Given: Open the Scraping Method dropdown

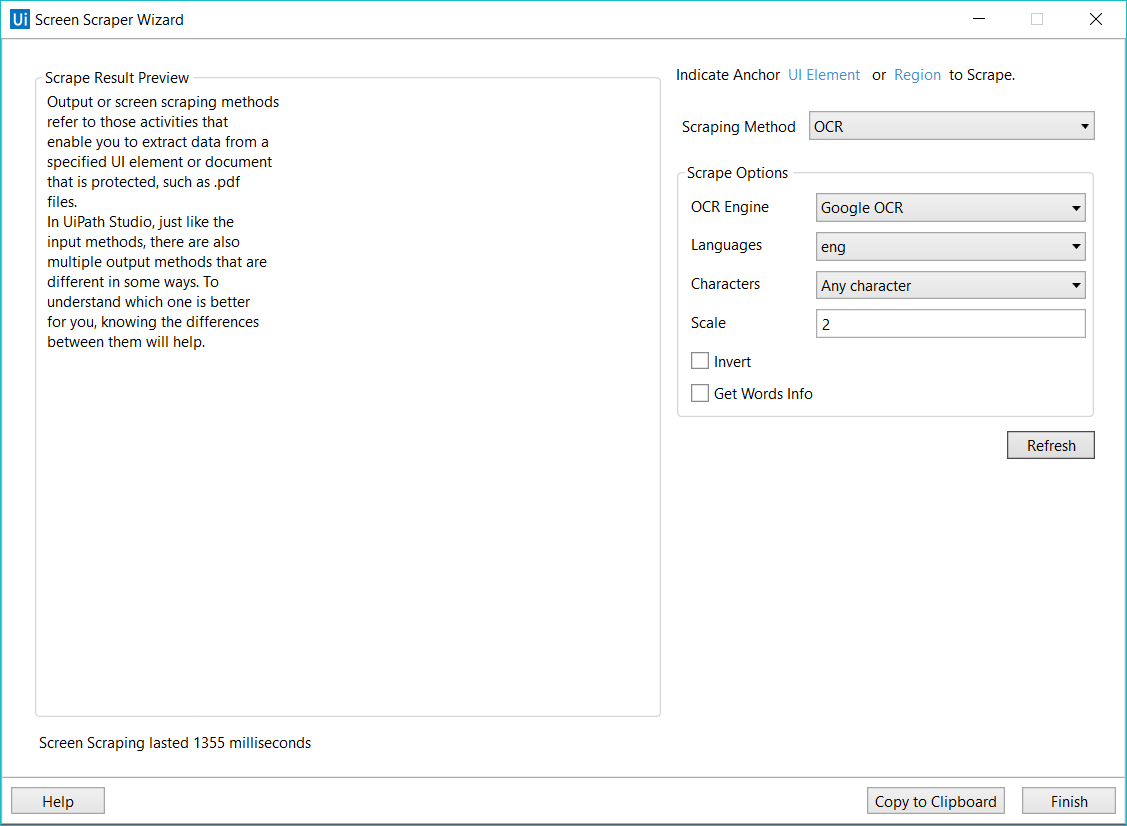Looking at the screenshot, I should [951, 126].
